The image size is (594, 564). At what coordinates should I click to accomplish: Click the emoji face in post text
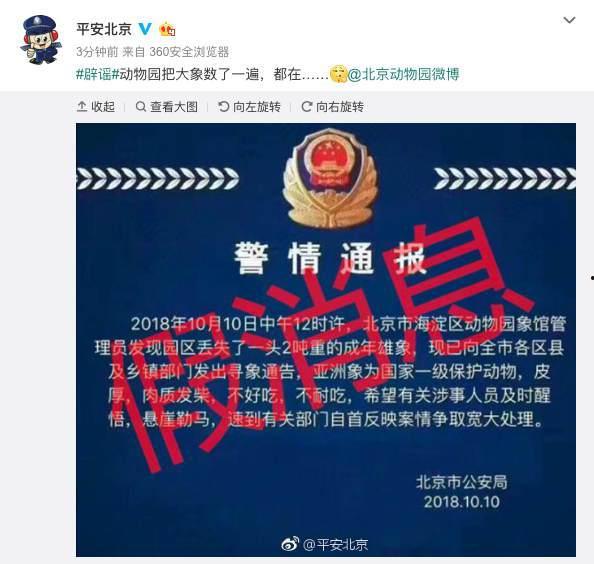pyautogui.click(x=338, y=74)
